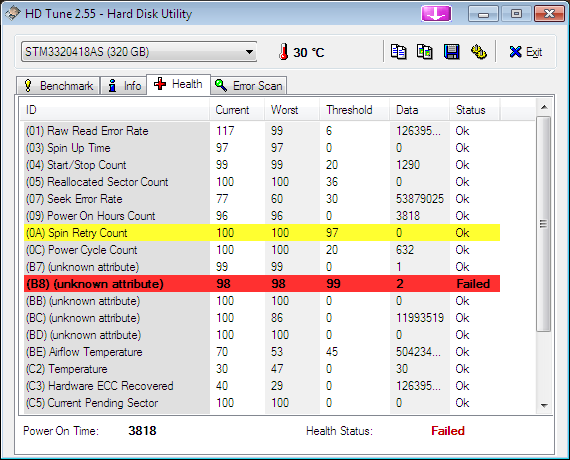Select the Health tab
Image resolution: width=570 pixels, height=460 pixels.
point(178,84)
